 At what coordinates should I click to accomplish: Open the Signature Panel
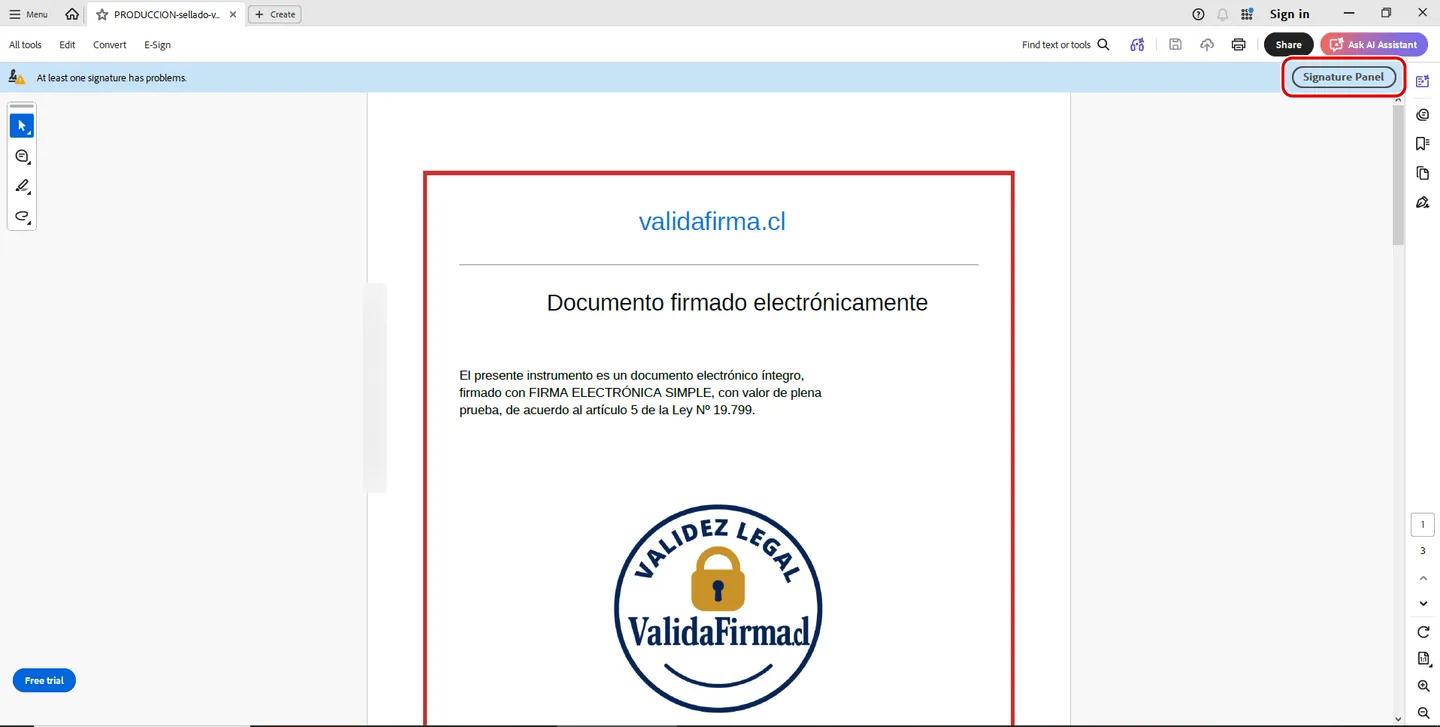[1343, 77]
